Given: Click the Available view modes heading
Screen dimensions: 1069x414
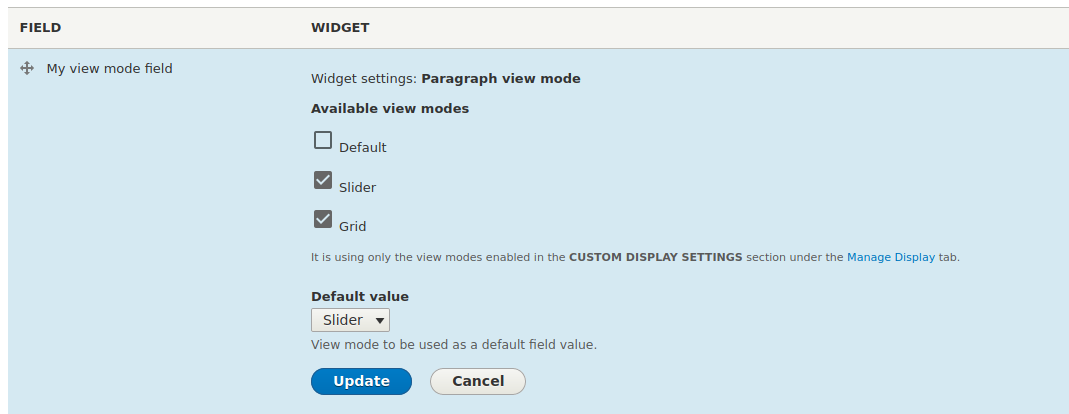Looking at the screenshot, I should click(x=390, y=108).
